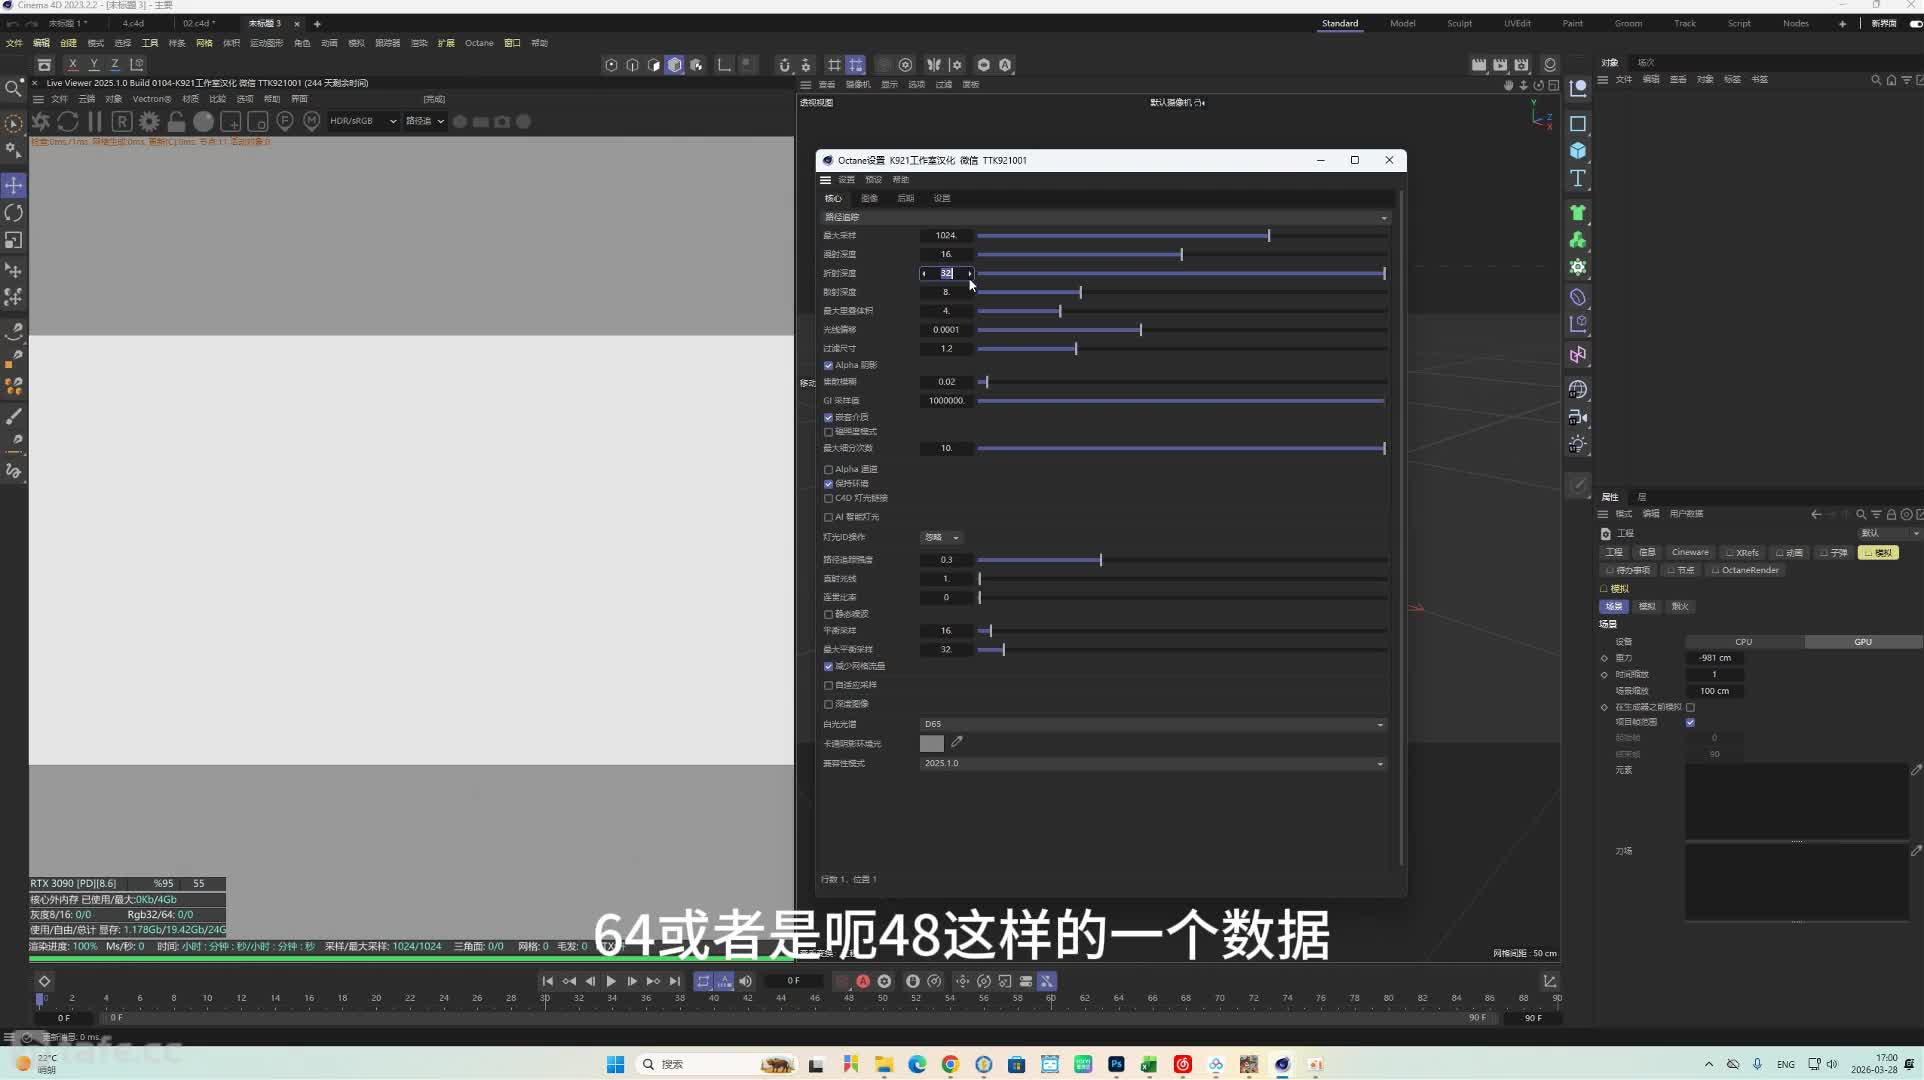Open the 路径追踪 kernel type dropdown

point(1105,217)
